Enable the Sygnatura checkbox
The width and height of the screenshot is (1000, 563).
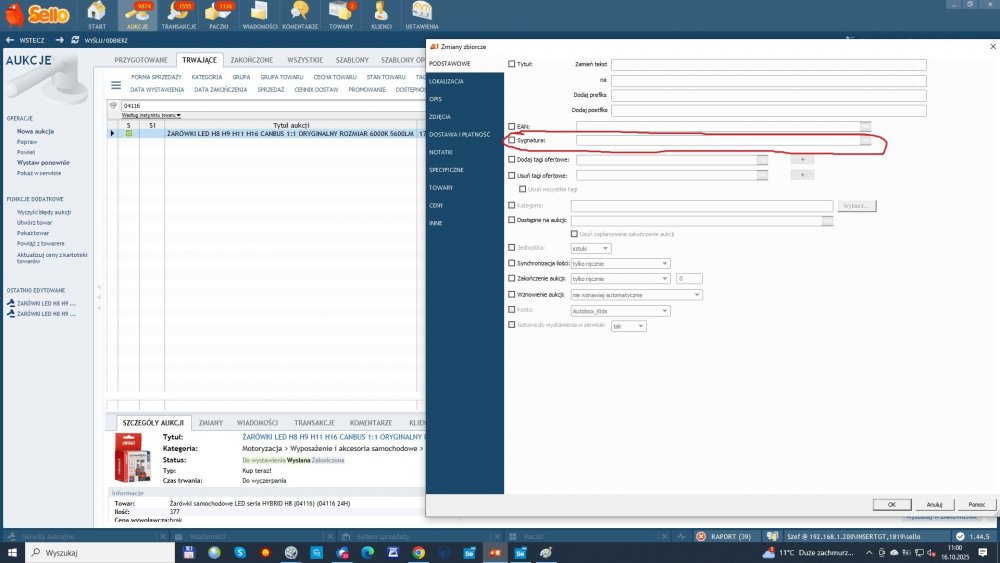tap(511, 140)
